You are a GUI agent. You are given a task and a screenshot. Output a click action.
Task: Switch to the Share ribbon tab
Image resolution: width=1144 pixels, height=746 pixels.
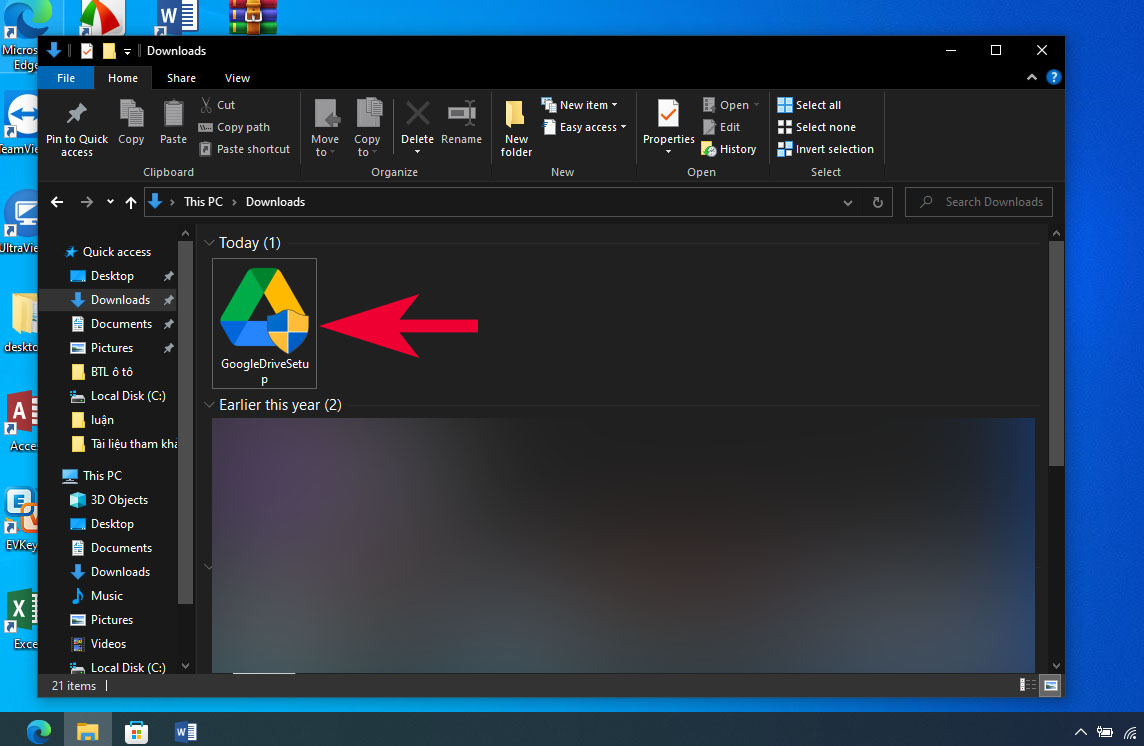(x=181, y=78)
